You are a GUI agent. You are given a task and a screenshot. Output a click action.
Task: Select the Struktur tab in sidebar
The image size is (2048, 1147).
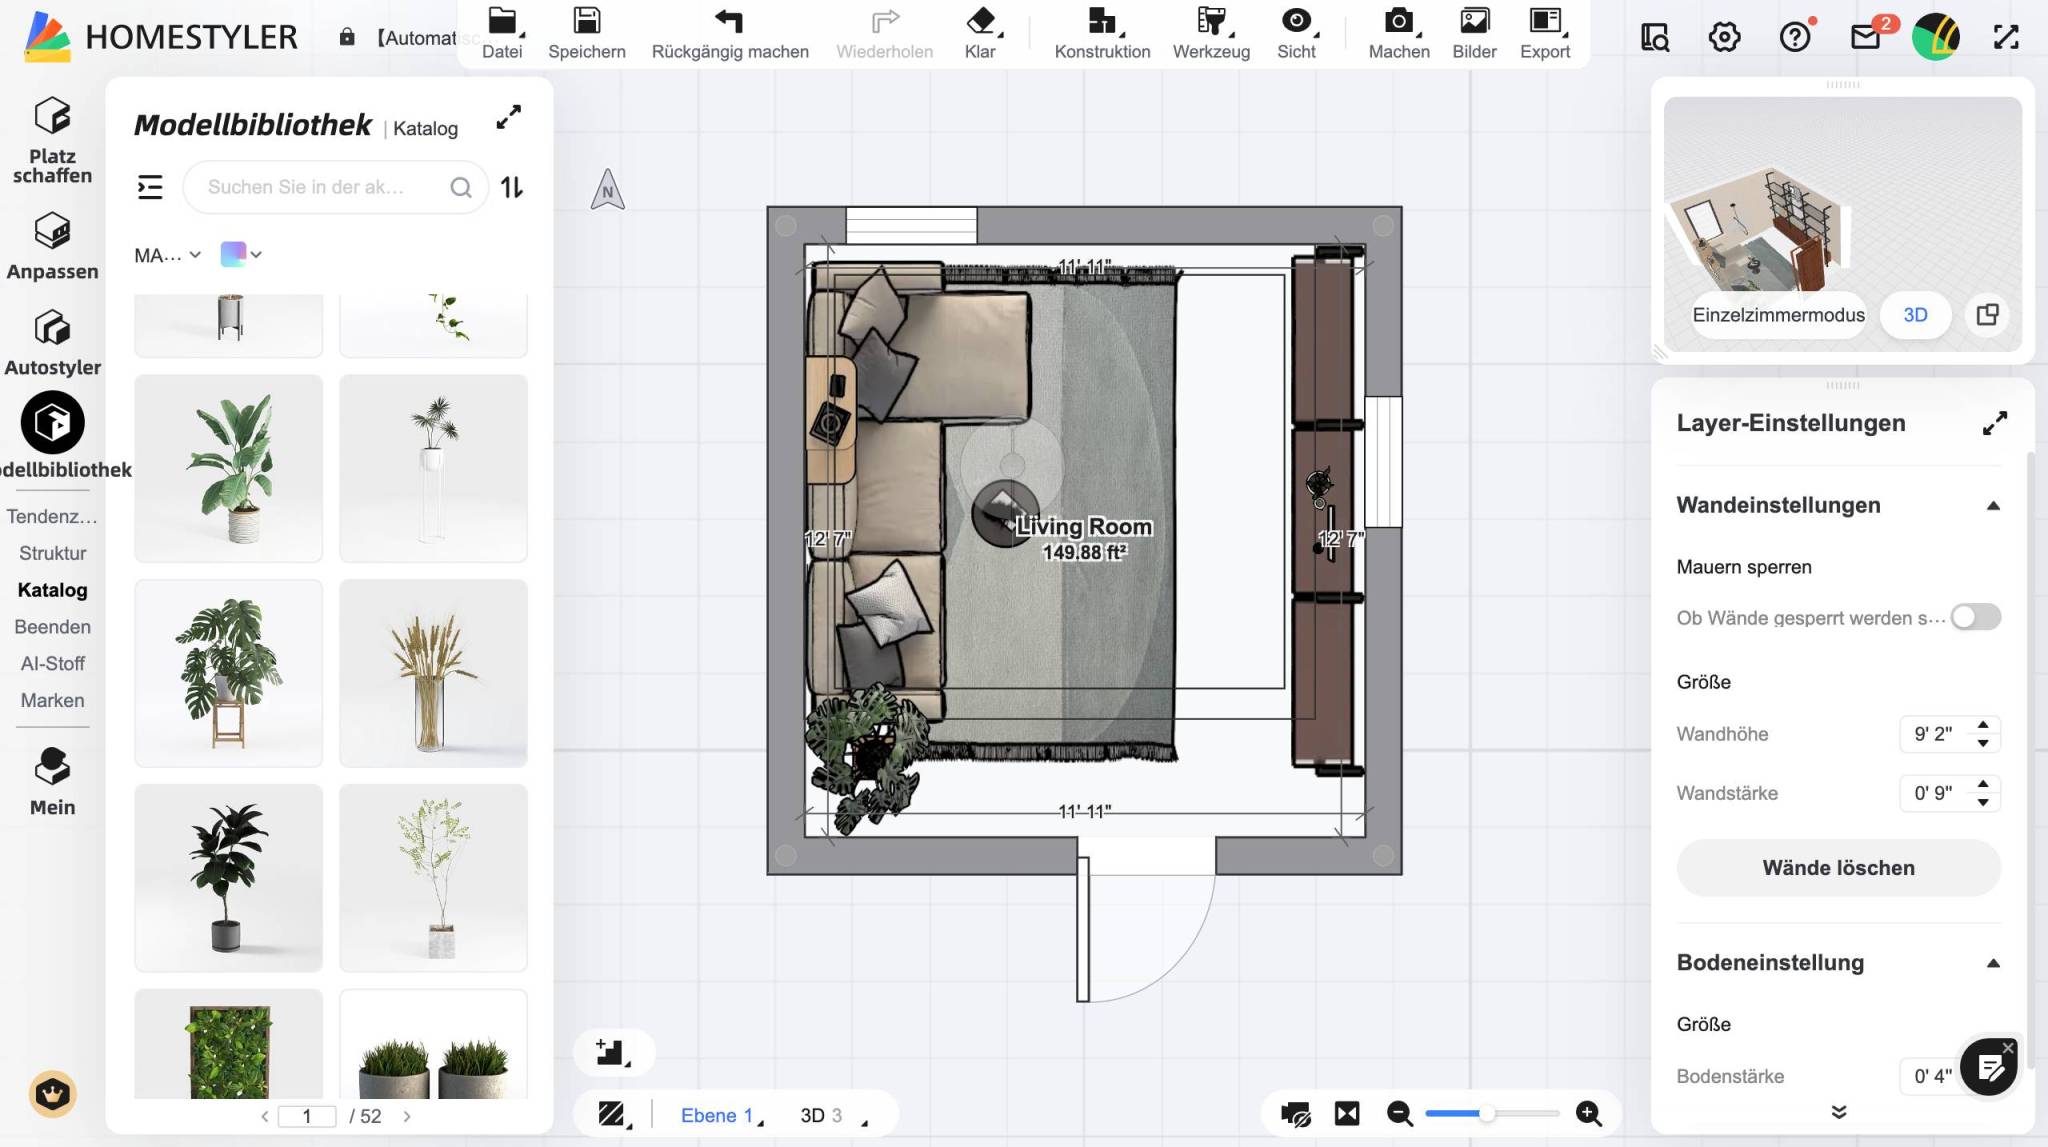[52, 553]
